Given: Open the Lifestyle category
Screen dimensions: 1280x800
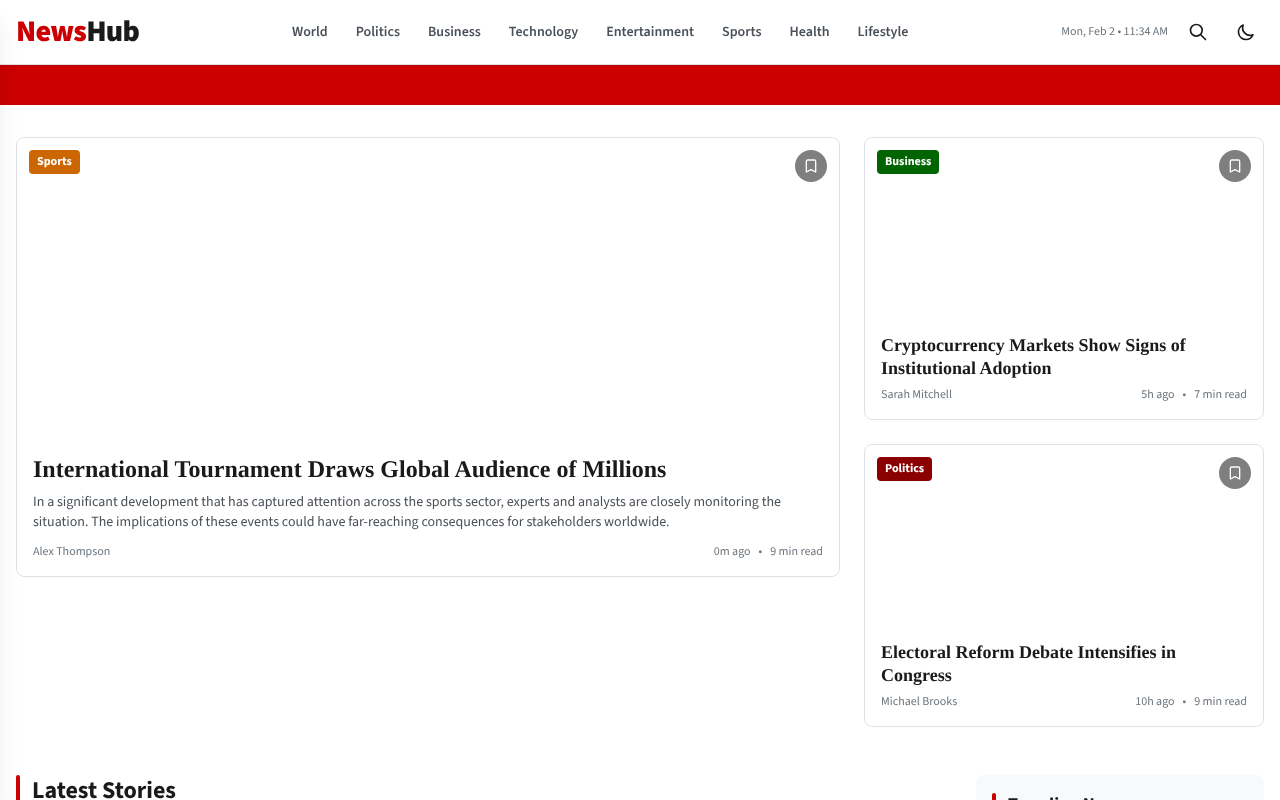Looking at the screenshot, I should click(x=882, y=32).
